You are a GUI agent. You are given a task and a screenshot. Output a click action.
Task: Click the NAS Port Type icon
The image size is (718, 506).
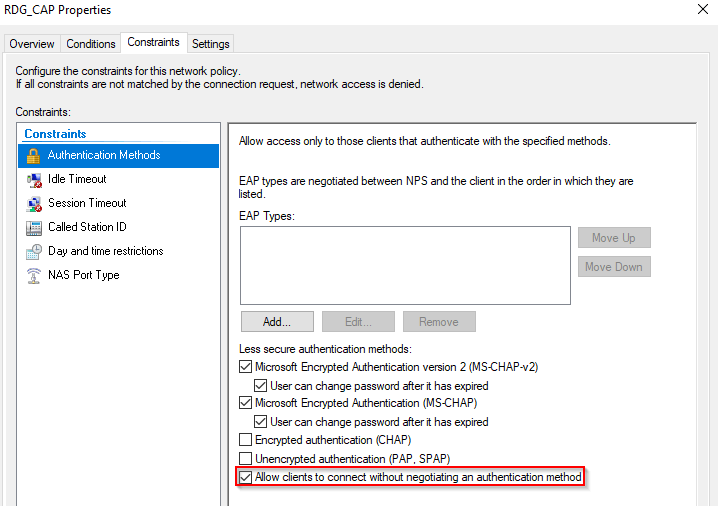point(33,275)
